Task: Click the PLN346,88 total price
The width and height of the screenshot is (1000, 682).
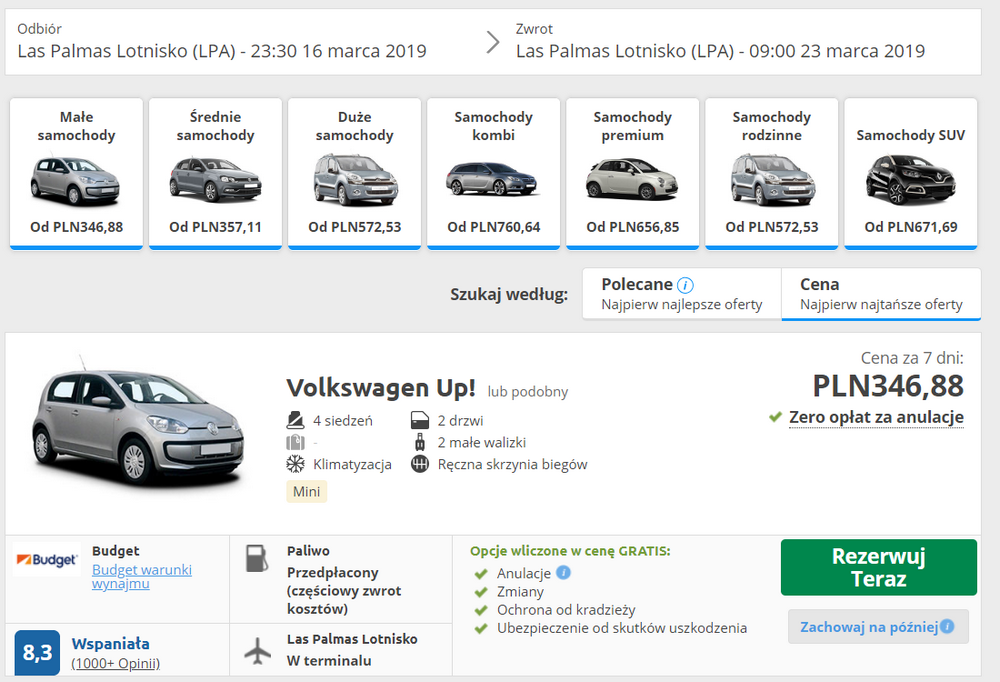Action: click(888, 386)
